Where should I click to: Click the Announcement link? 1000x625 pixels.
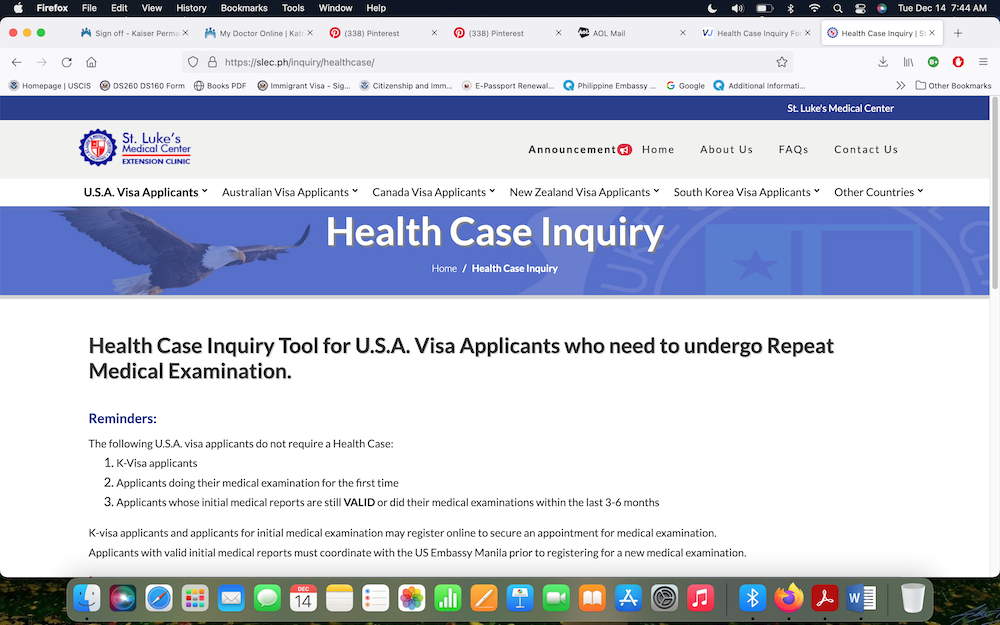click(x=580, y=149)
